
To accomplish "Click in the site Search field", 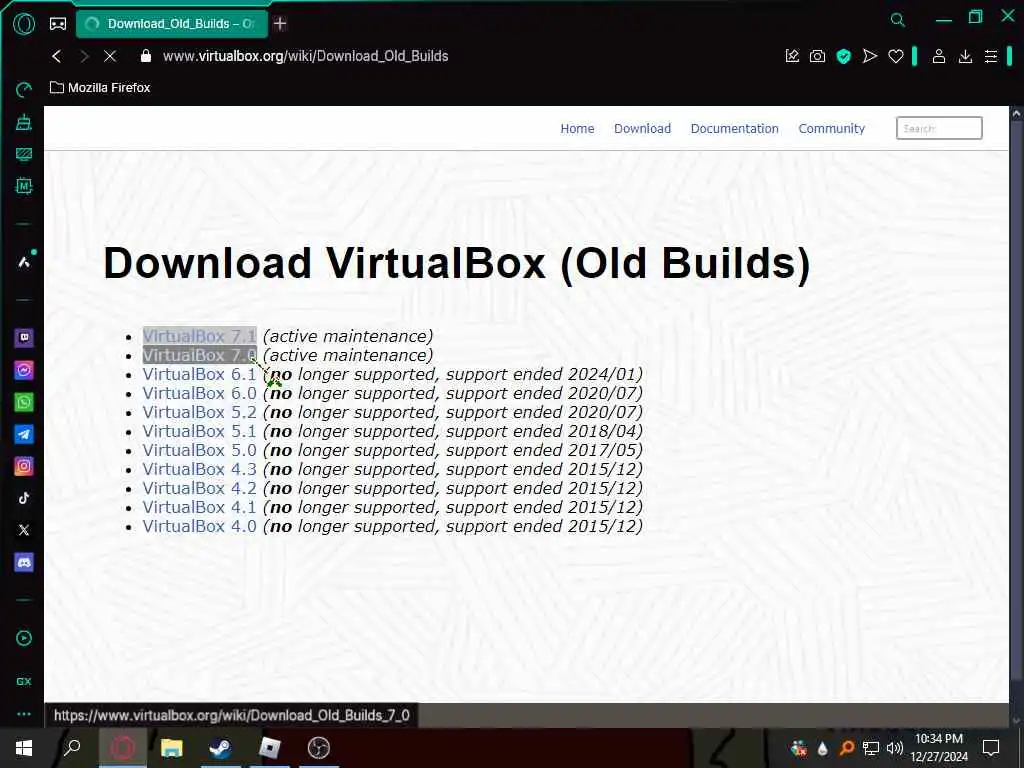I will click(x=939, y=128).
